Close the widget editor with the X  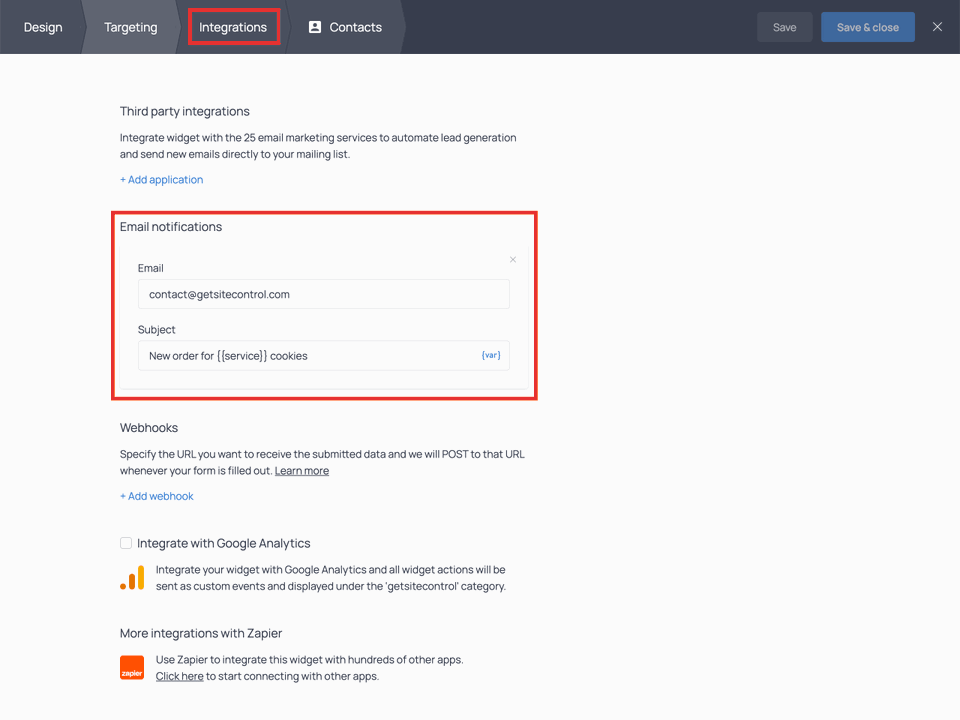[937, 27]
